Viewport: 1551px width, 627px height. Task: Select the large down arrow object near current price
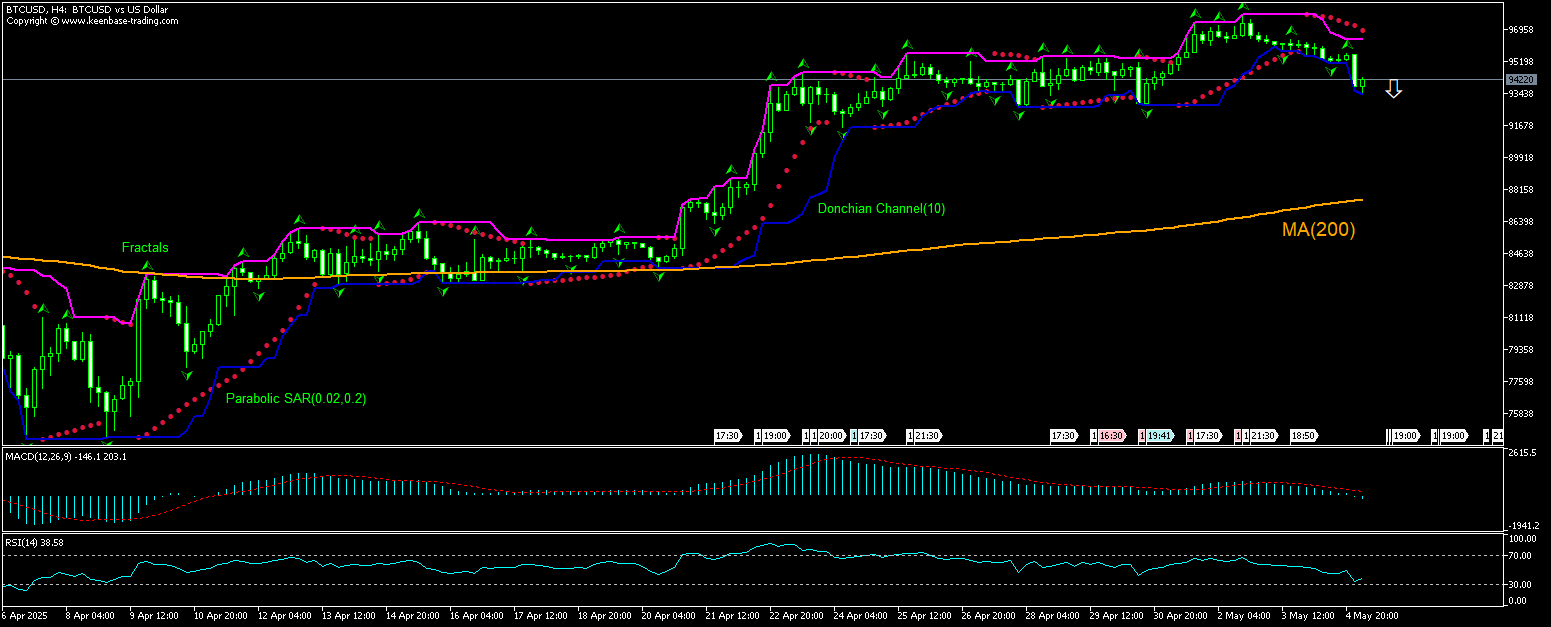(1395, 89)
